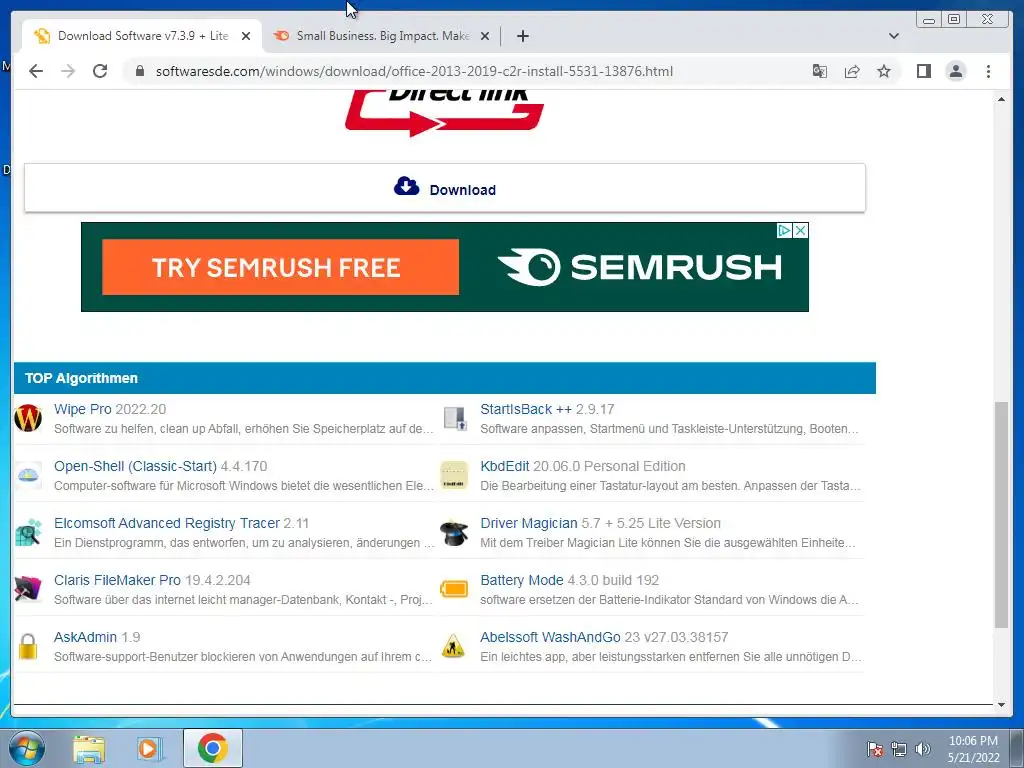Click the Abelssoft WashAndGo icon

click(453, 646)
